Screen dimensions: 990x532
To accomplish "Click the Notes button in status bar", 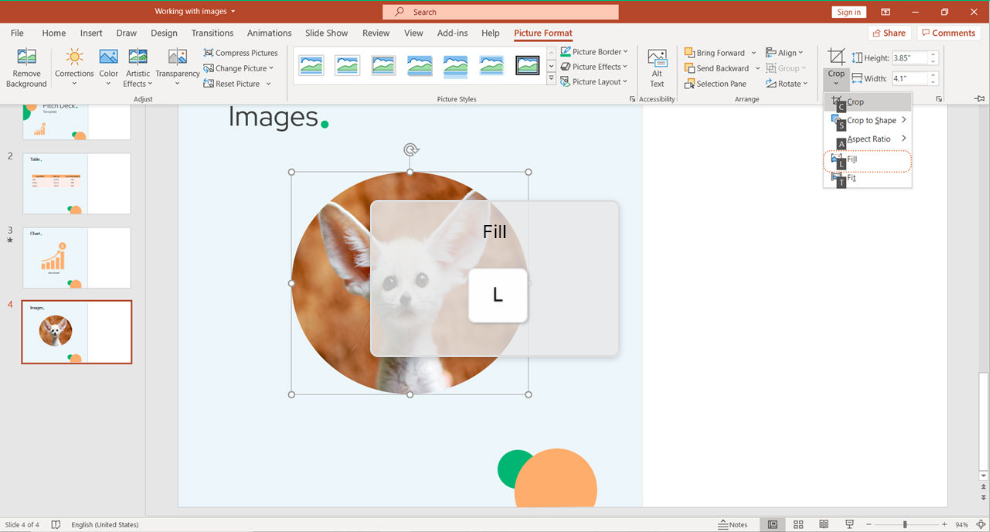I will click(733, 524).
